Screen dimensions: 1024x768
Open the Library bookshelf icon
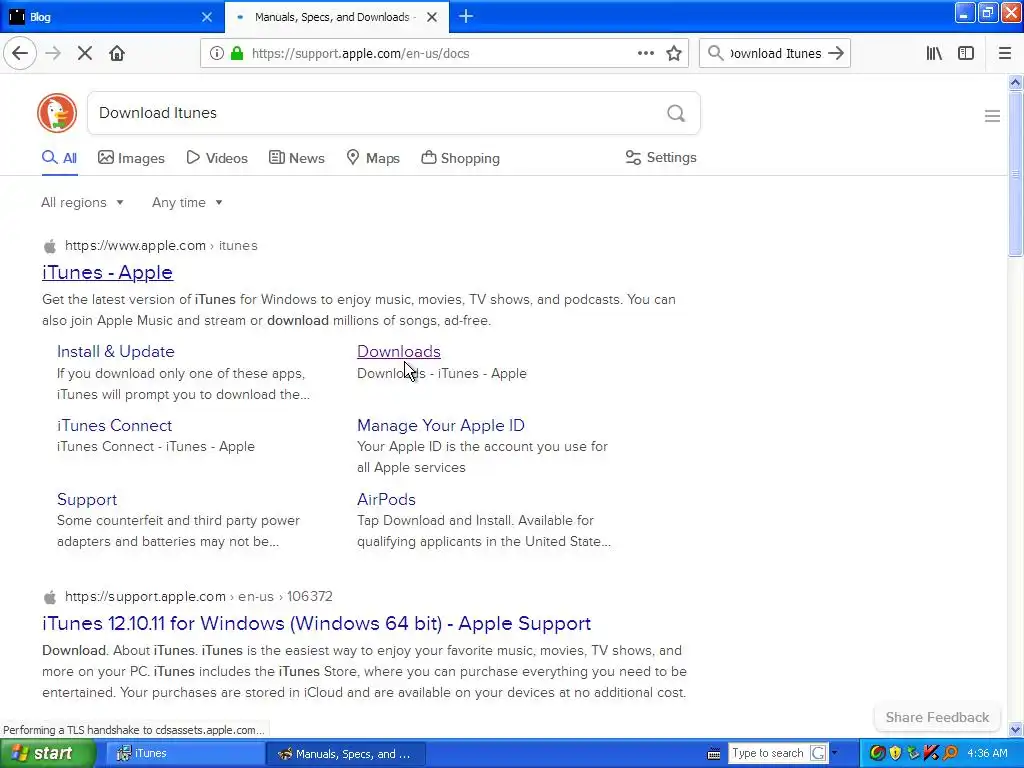click(x=935, y=54)
